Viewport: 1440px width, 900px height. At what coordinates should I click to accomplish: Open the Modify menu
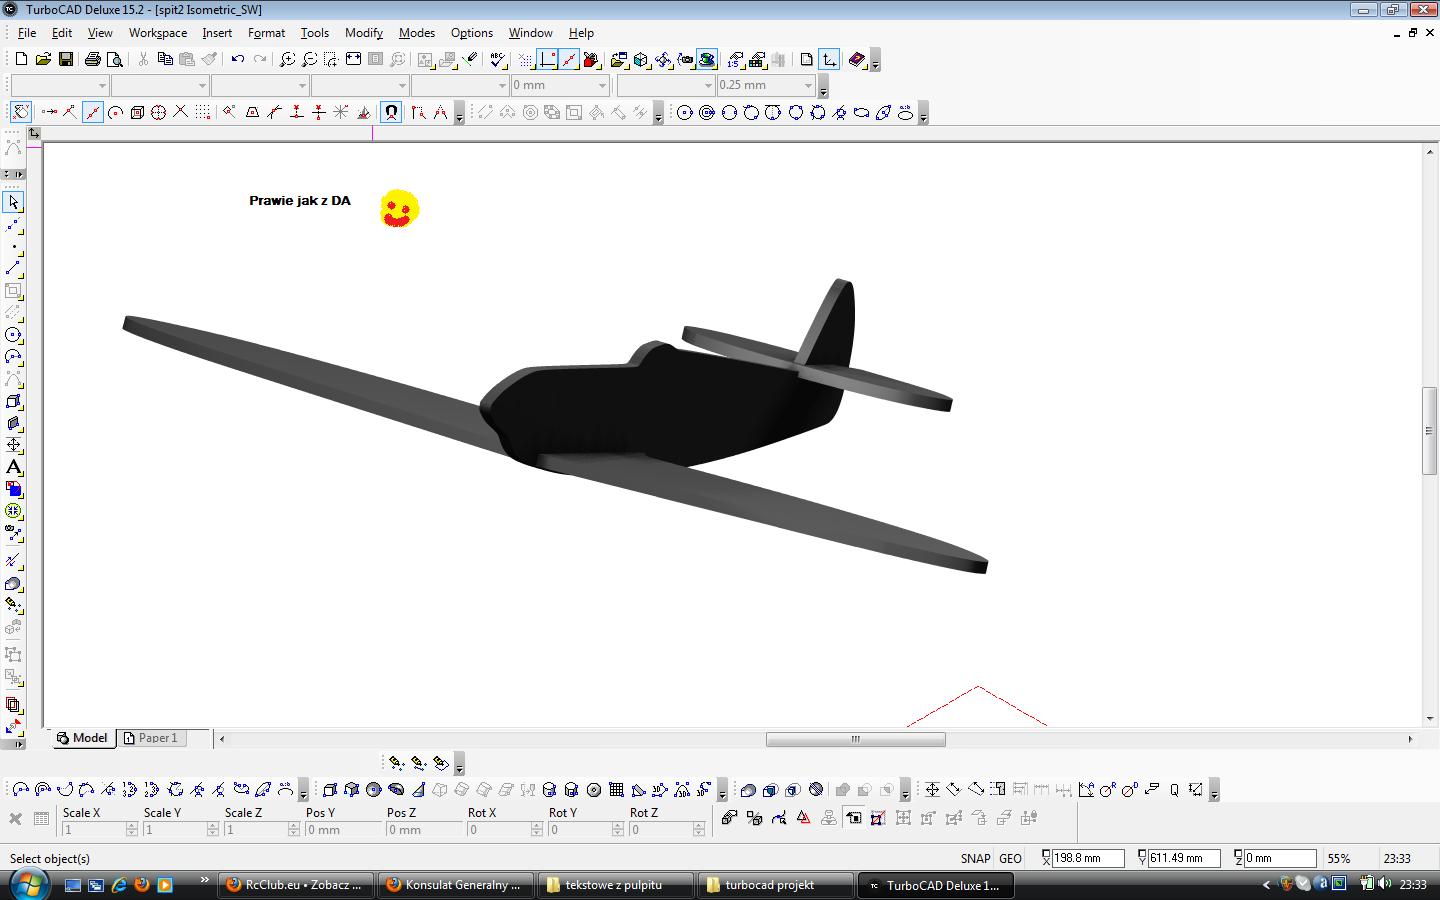point(364,33)
